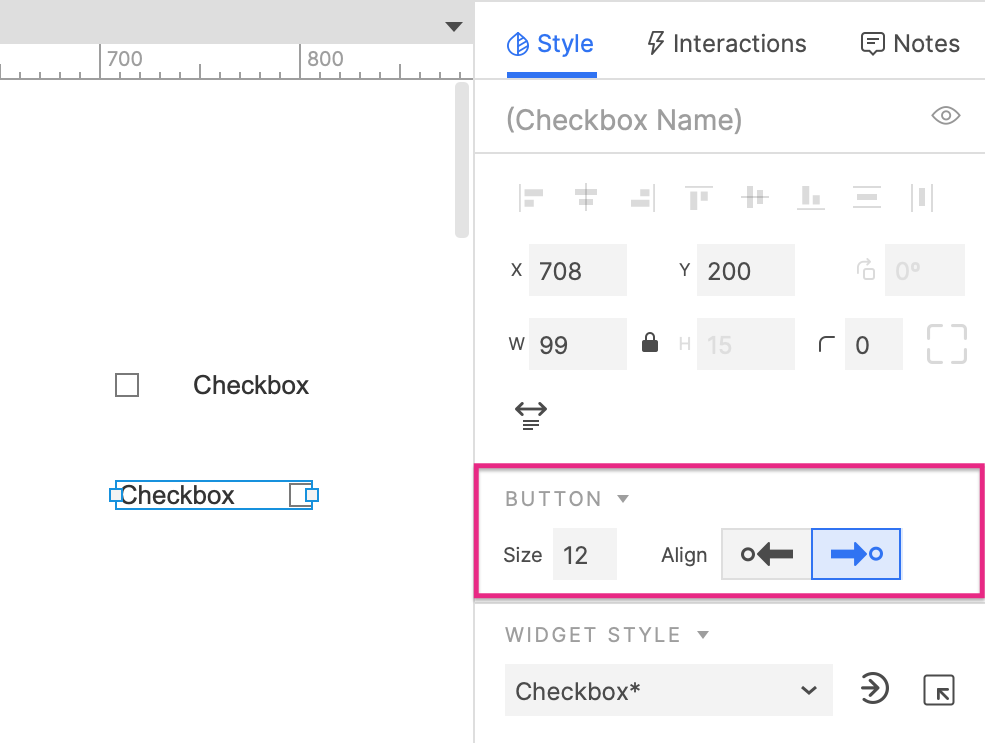Viewport: 985px width, 743px height.
Task: Align vertical middles icon
Action: pyautogui.click(x=754, y=197)
